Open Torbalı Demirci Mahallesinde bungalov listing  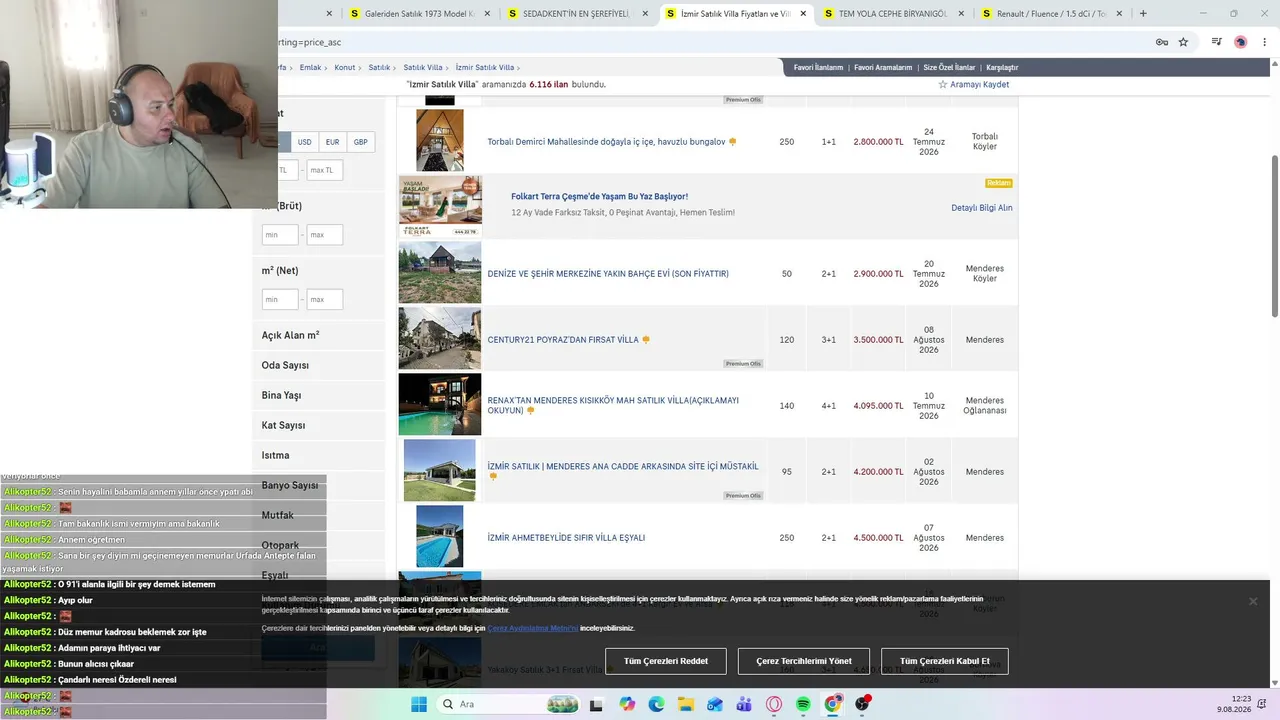(x=606, y=142)
